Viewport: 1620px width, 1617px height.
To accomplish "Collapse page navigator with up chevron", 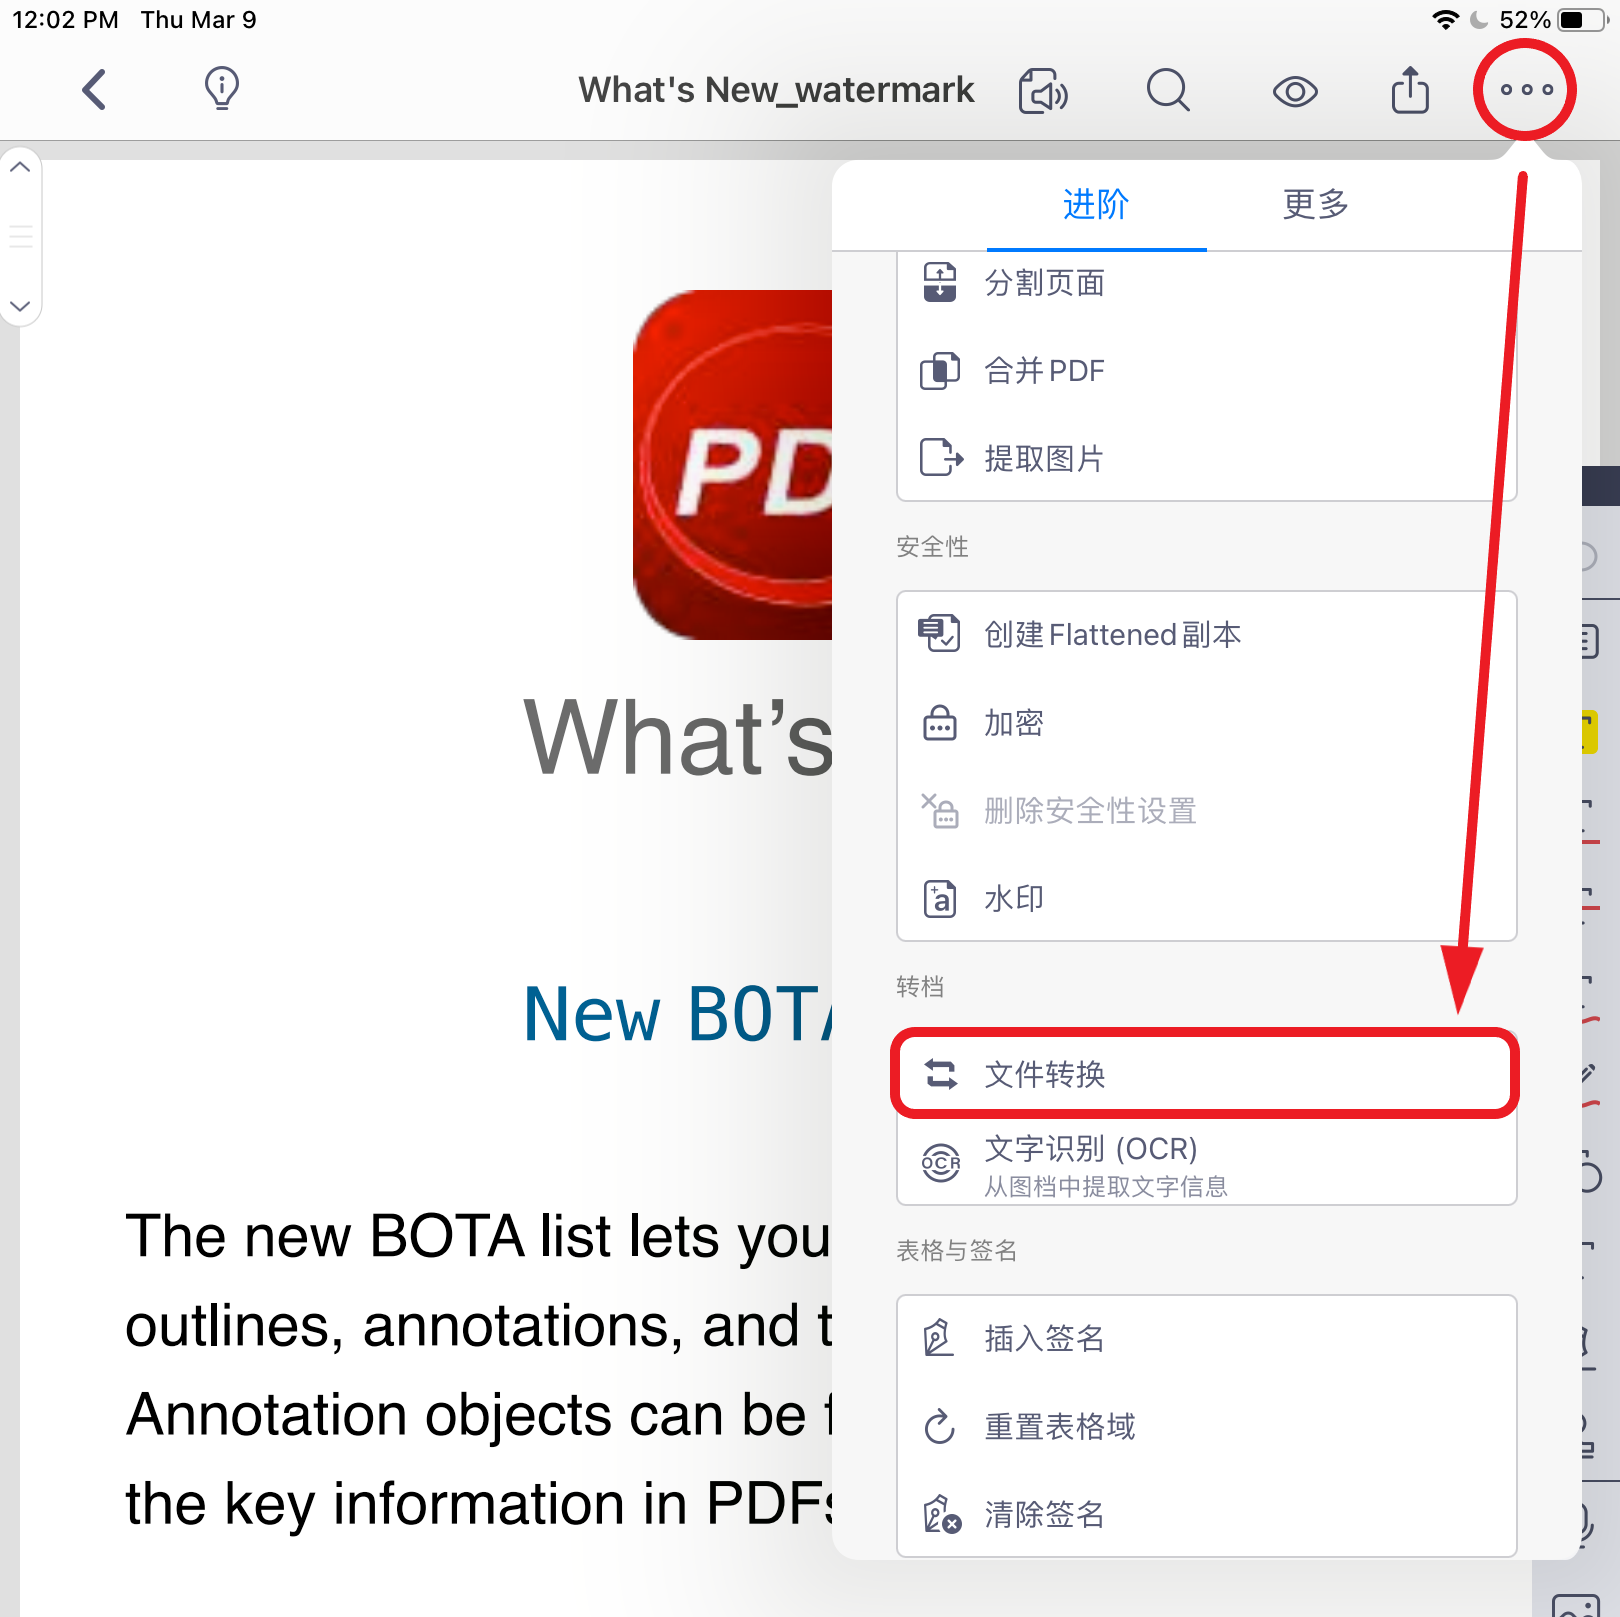I will (x=20, y=167).
